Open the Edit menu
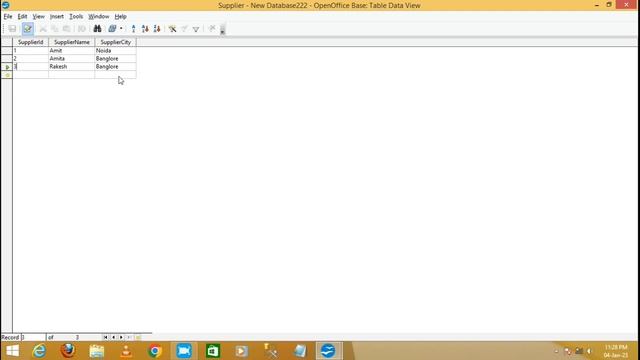Viewport: 640px width, 360px height. coord(22,16)
